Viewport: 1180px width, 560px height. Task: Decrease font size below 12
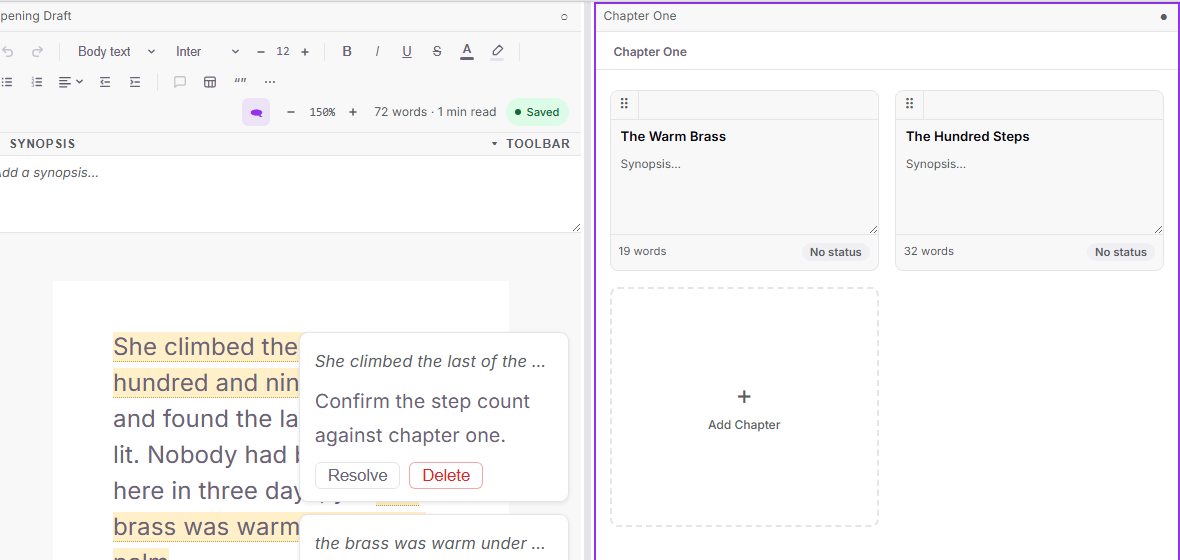261,52
